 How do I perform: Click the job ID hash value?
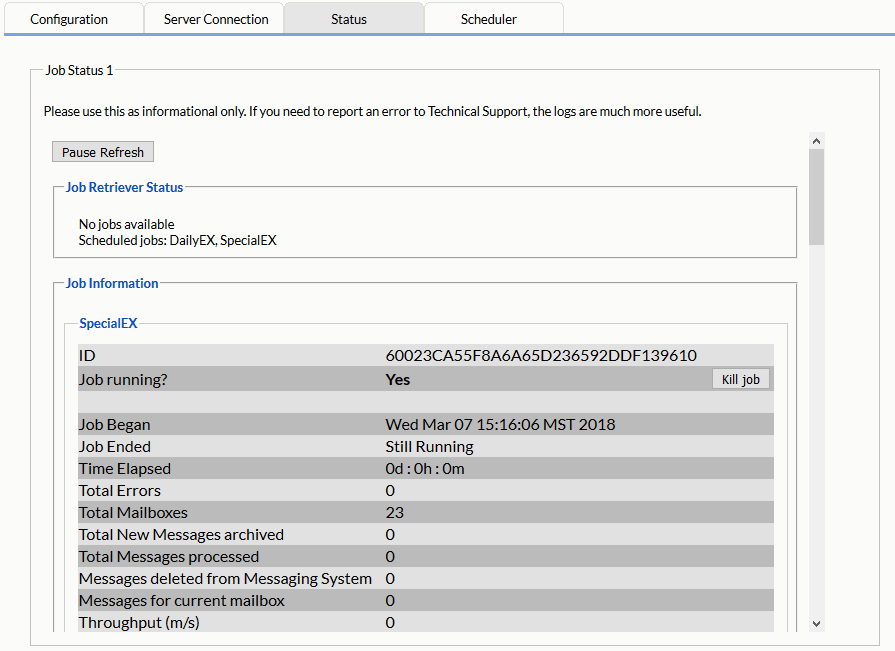541,356
